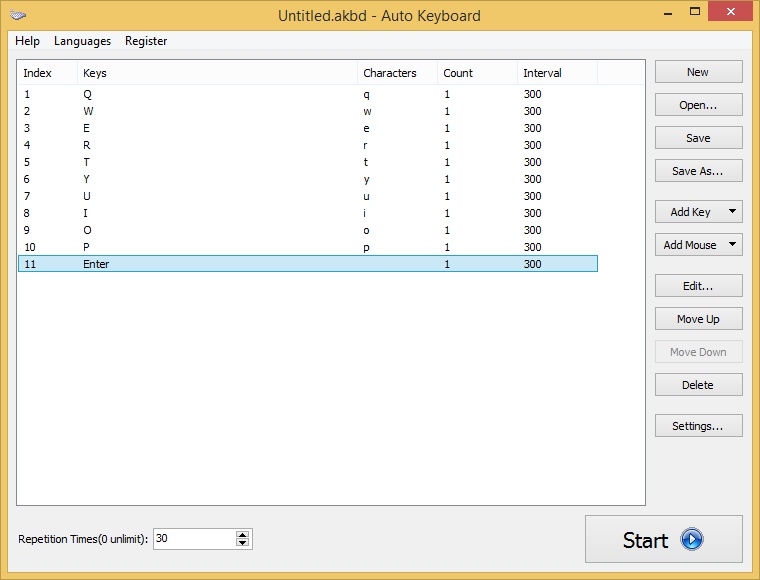
Task: Select row 4 with key R
Action: (x=308, y=145)
